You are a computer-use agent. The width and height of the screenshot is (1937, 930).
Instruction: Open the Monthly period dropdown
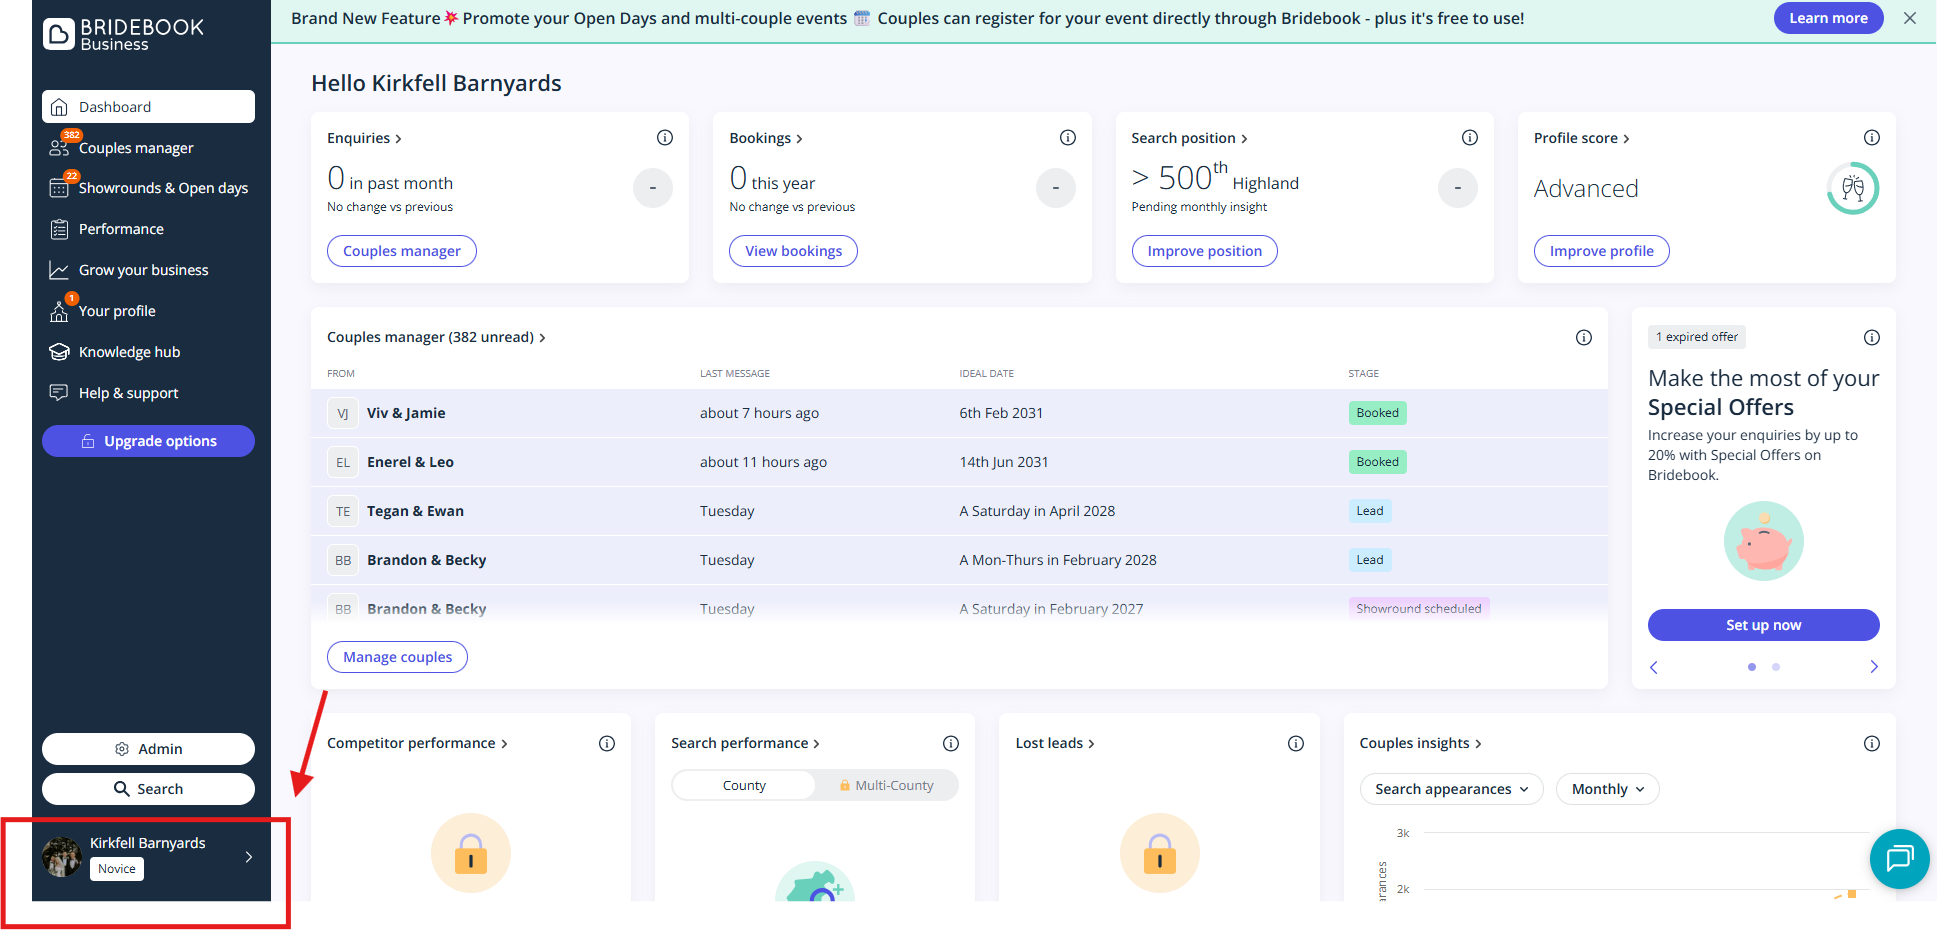point(1606,790)
